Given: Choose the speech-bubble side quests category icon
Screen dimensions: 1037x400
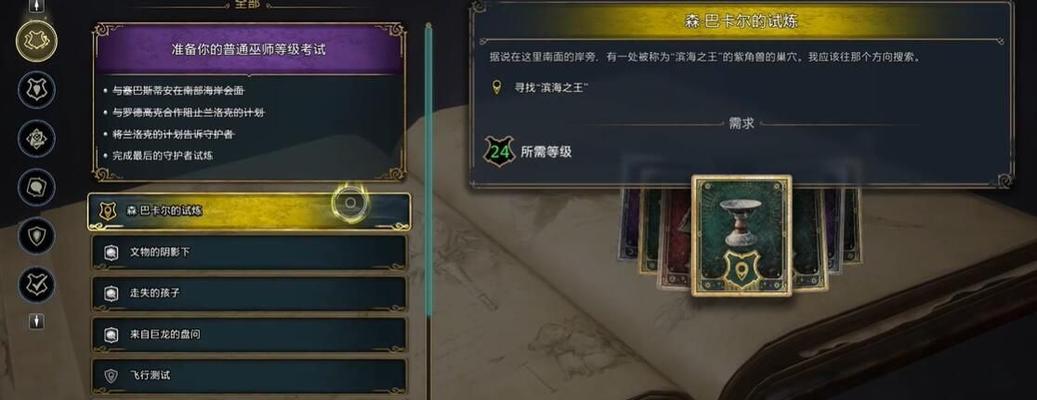Looking at the screenshot, I should 36,187.
